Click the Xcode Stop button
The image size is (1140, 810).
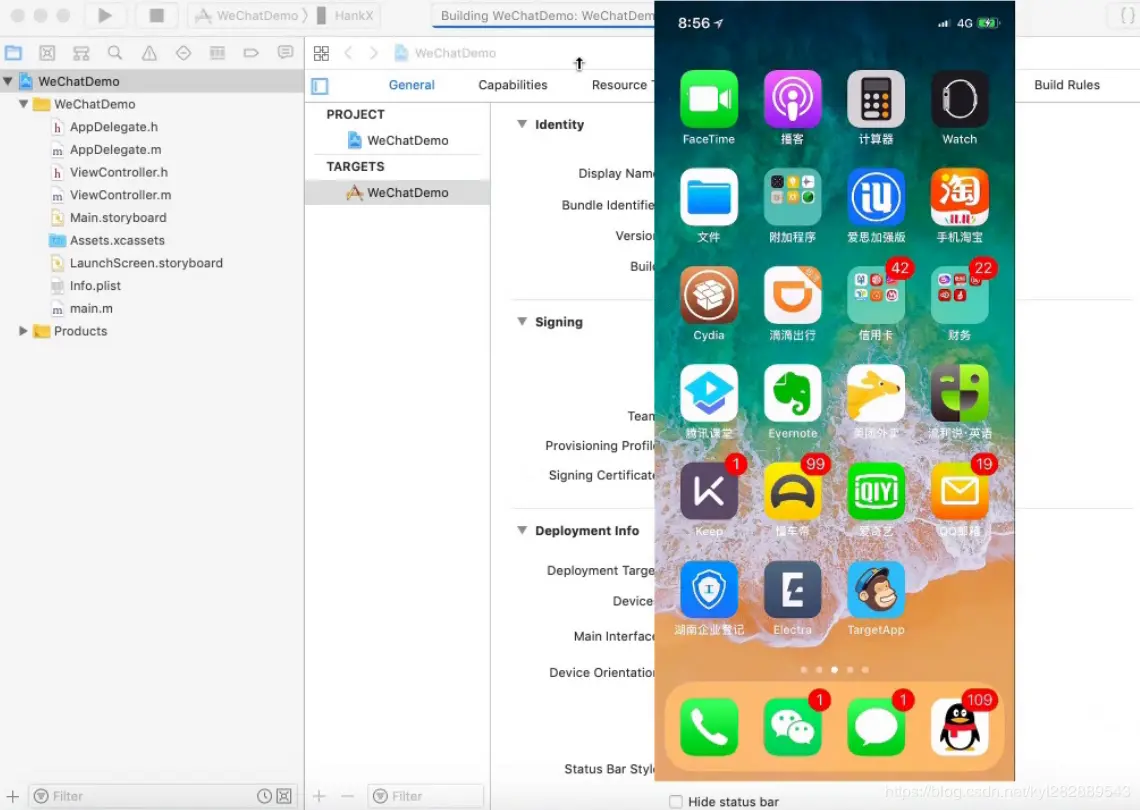point(156,15)
